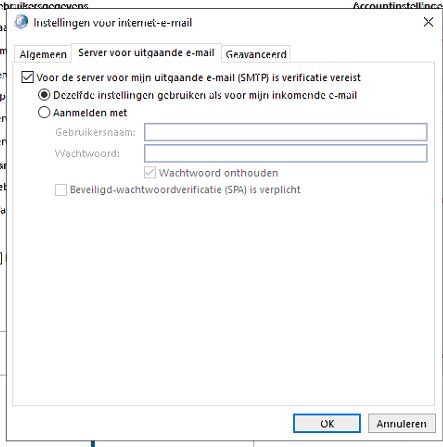
Task: Enable Beveiligd-wachtwoordverificatie (SPA) checkbox
Action: [61, 190]
